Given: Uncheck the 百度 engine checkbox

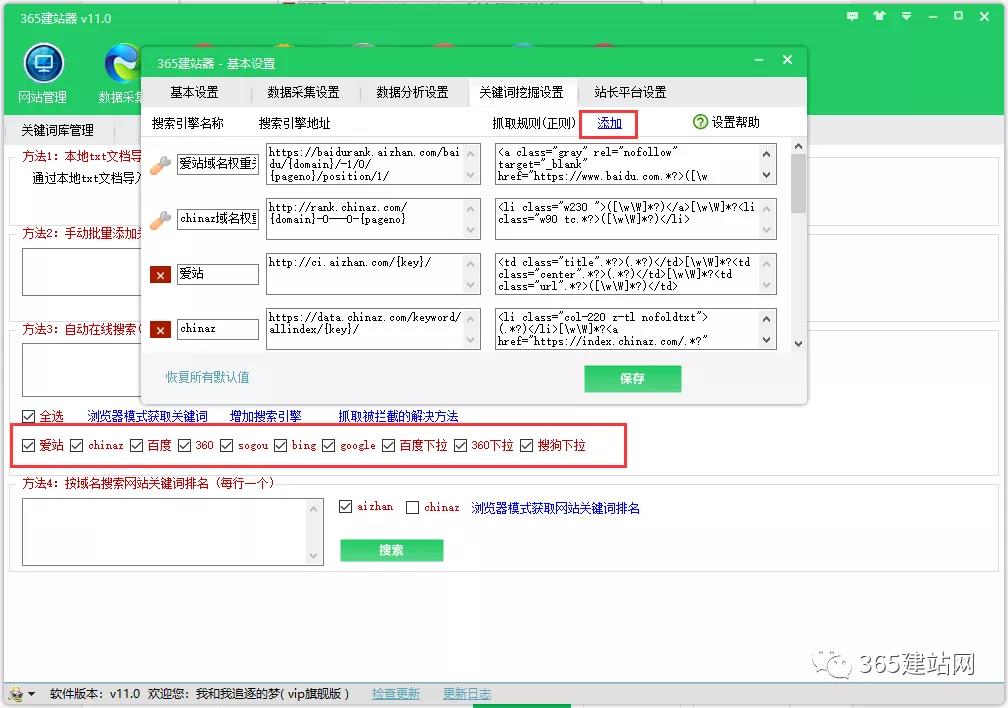Looking at the screenshot, I should tap(136, 445).
